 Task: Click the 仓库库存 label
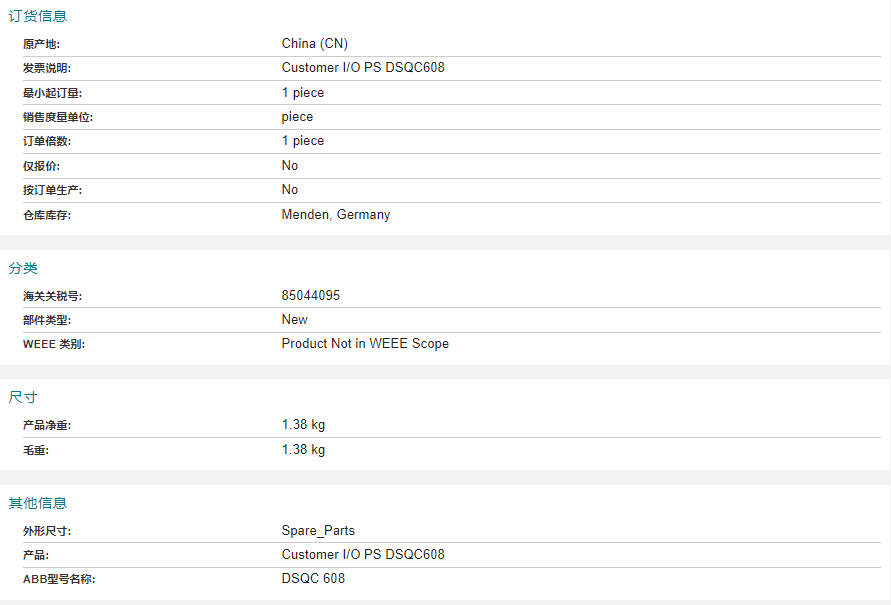coord(47,215)
